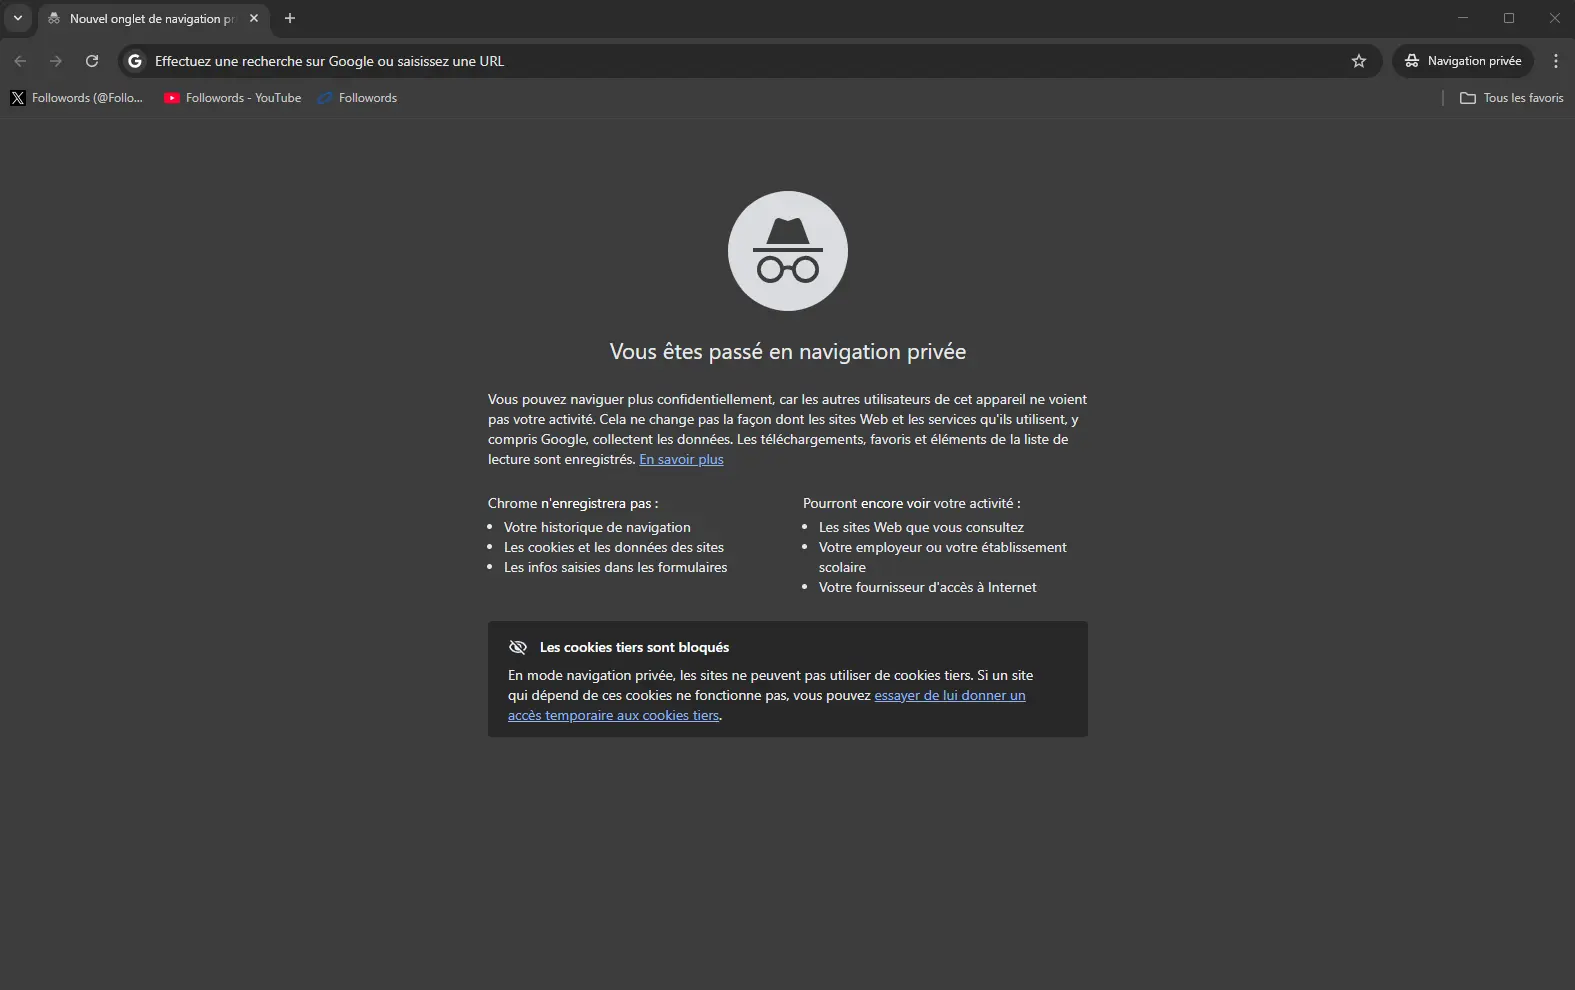The width and height of the screenshot is (1575, 990).
Task: Select the Nouvel onglet de navigation privée tab
Action: click(153, 19)
